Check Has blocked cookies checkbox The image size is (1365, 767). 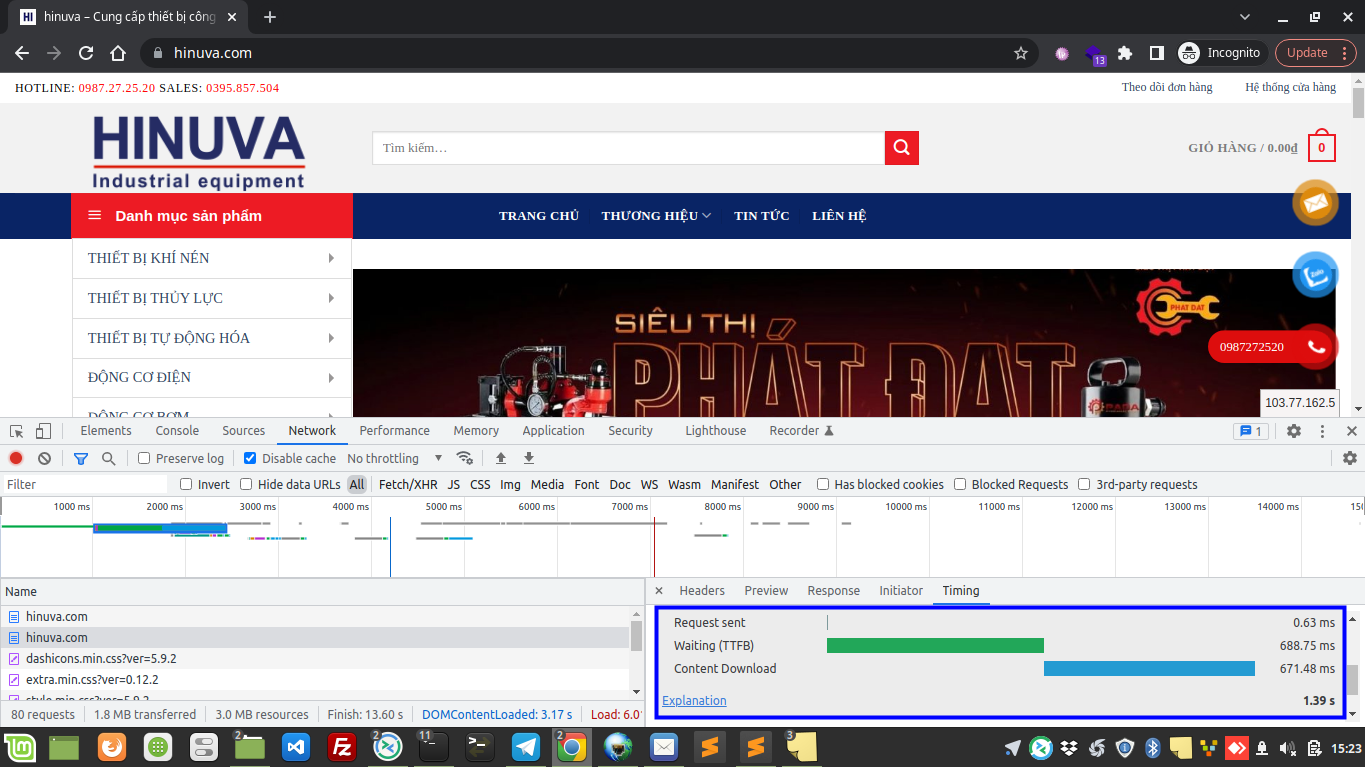[x=823, y=484]
